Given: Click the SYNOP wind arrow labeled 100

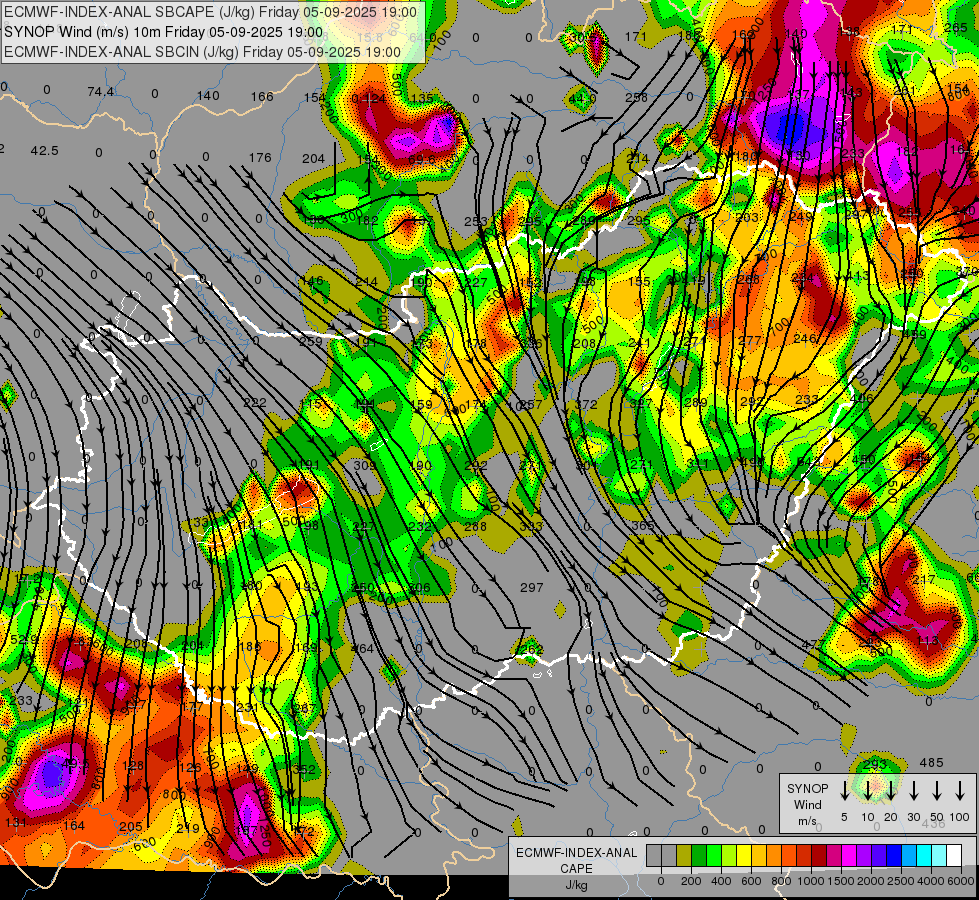Looking at the screenshot, I should [960, 791].
